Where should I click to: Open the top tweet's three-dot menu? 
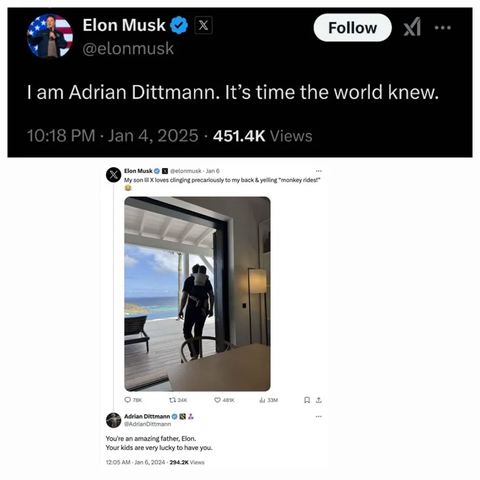[443, 28]
